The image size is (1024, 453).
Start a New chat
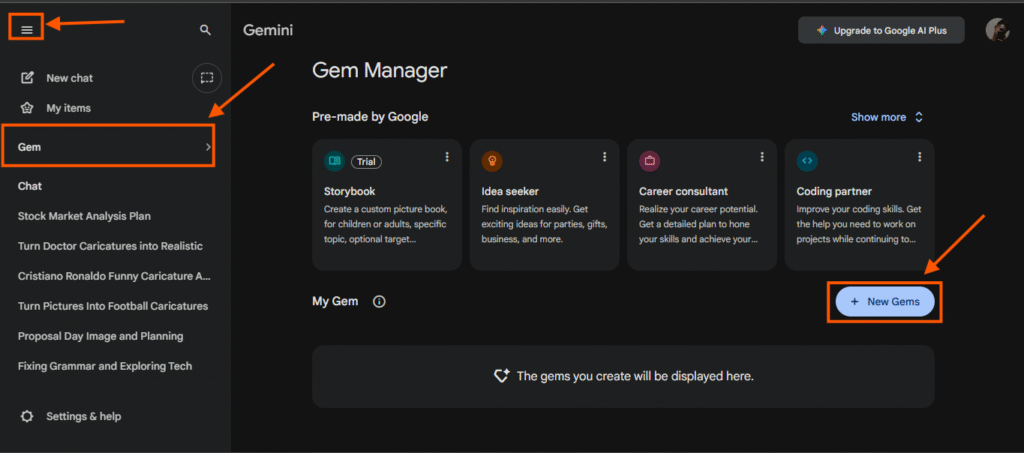tap(69, 78)
